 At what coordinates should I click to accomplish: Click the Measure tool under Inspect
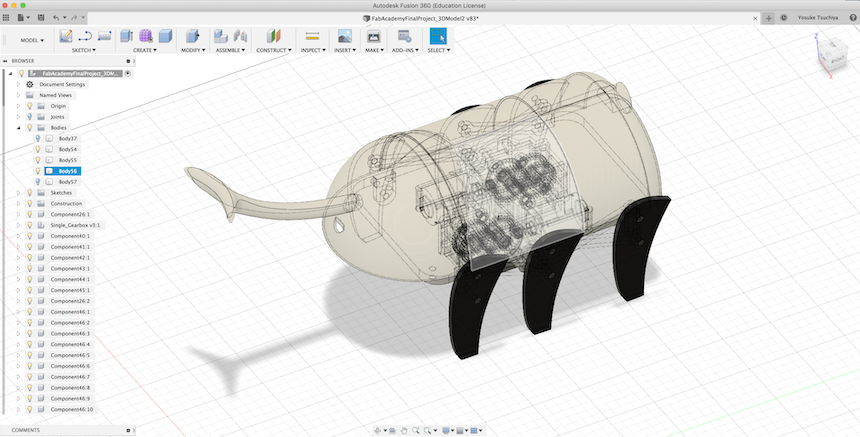(x=312, y=36)
